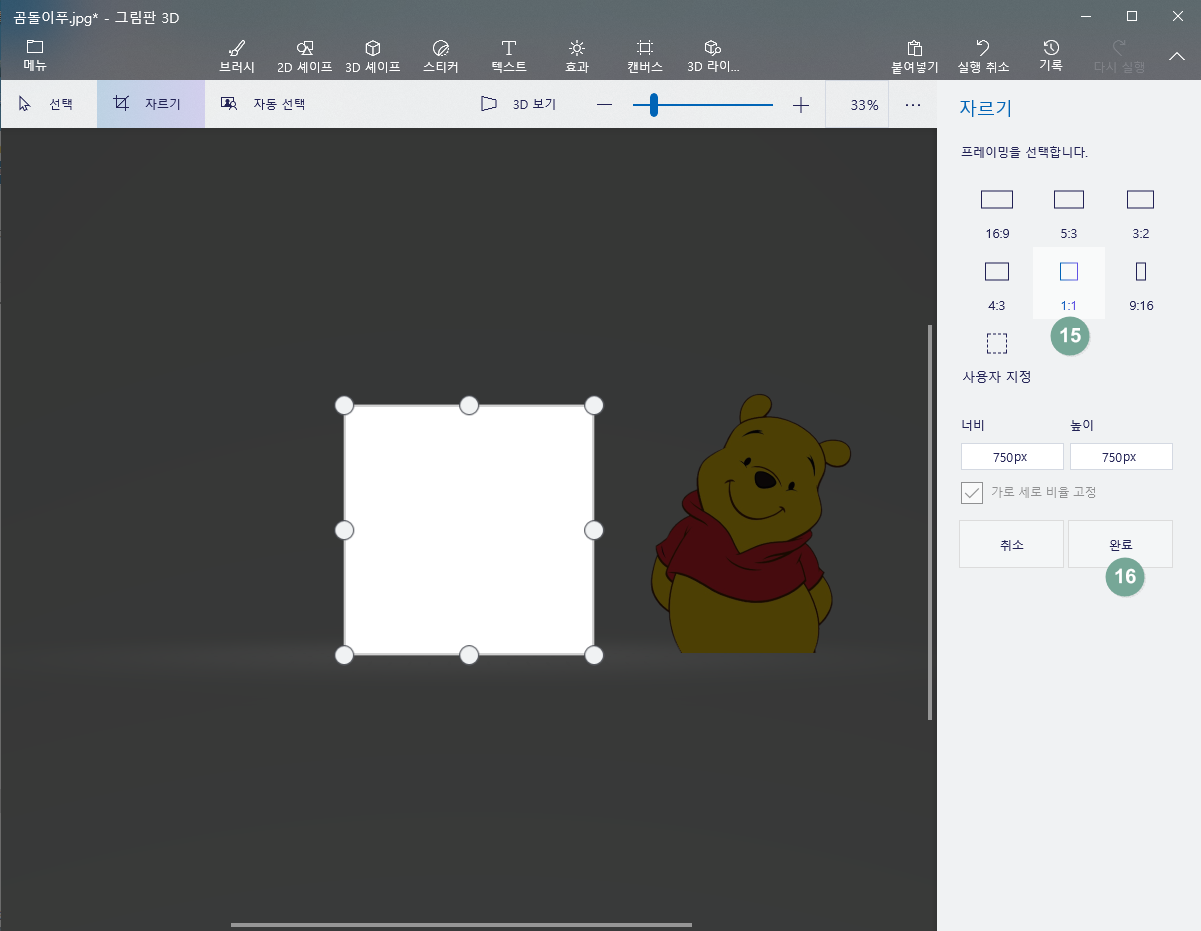The height and width of the screenshot is (931, 1201).
Task: Choose the 16:9 framing preset
Action: tap(997, 210)
